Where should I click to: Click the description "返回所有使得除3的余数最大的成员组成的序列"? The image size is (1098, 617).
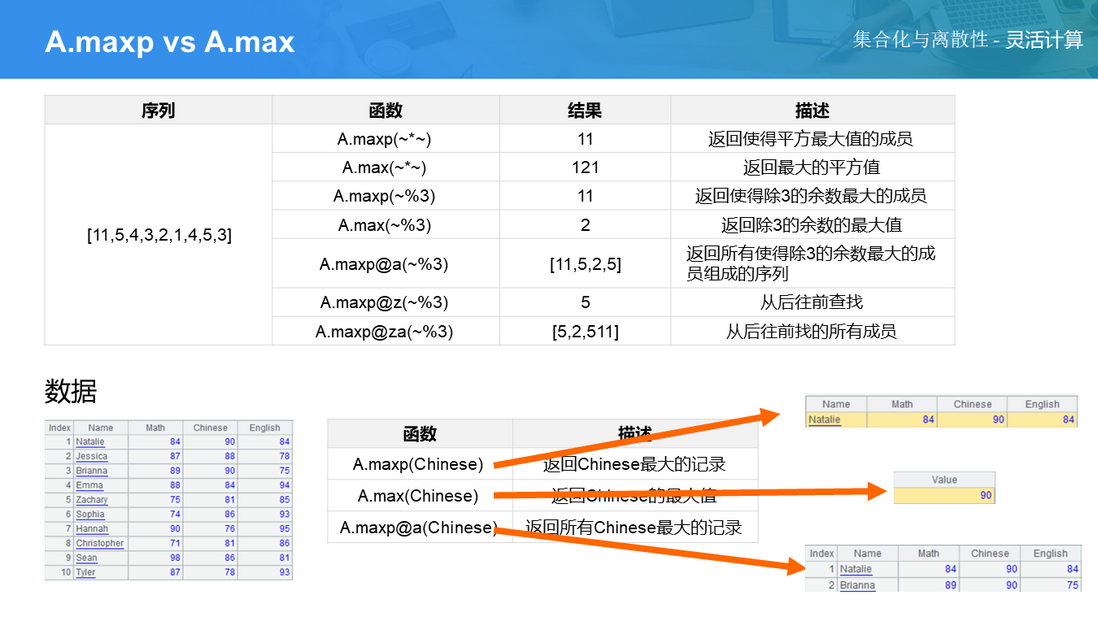(811, 263)
